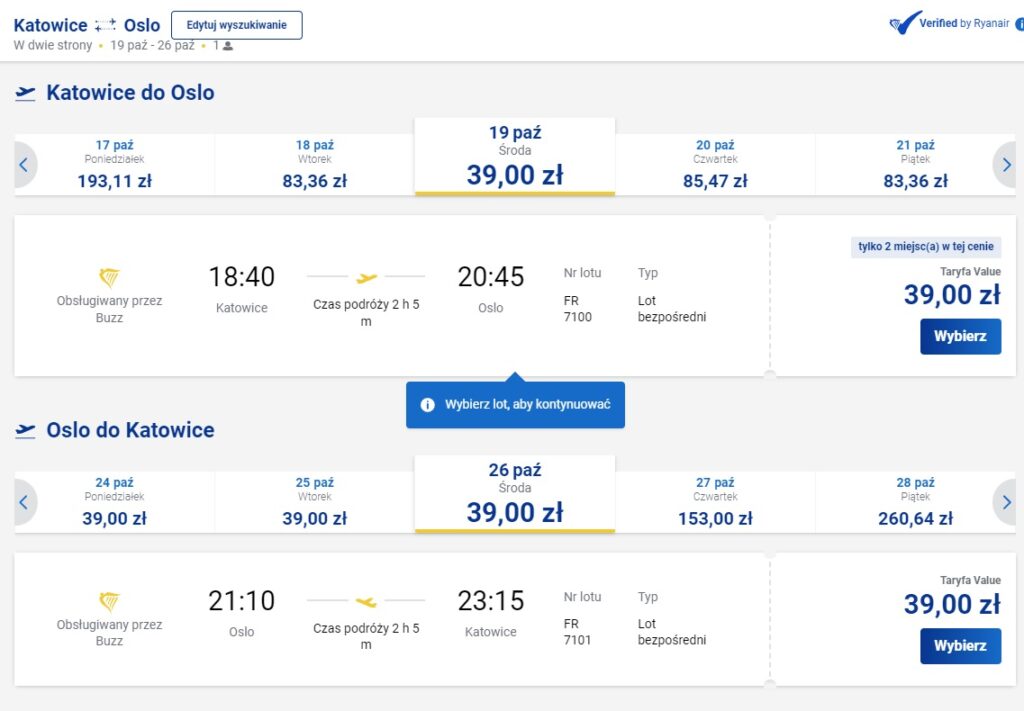Screen dimensions: 1024x711
Task: Select the 20 paź Czwartek outbound date tab
Action: [x=715, y=165]
